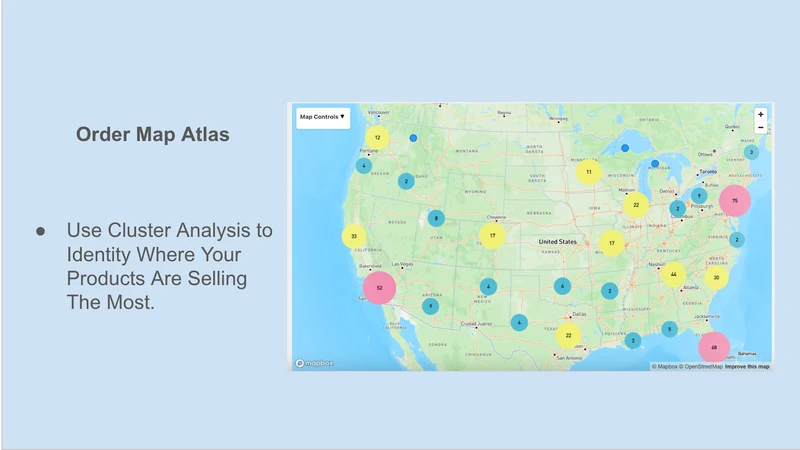This screenshot has height=450, width=800.
Task: Select the blue 3 cluster near Maine
Action: pos(751,152)
